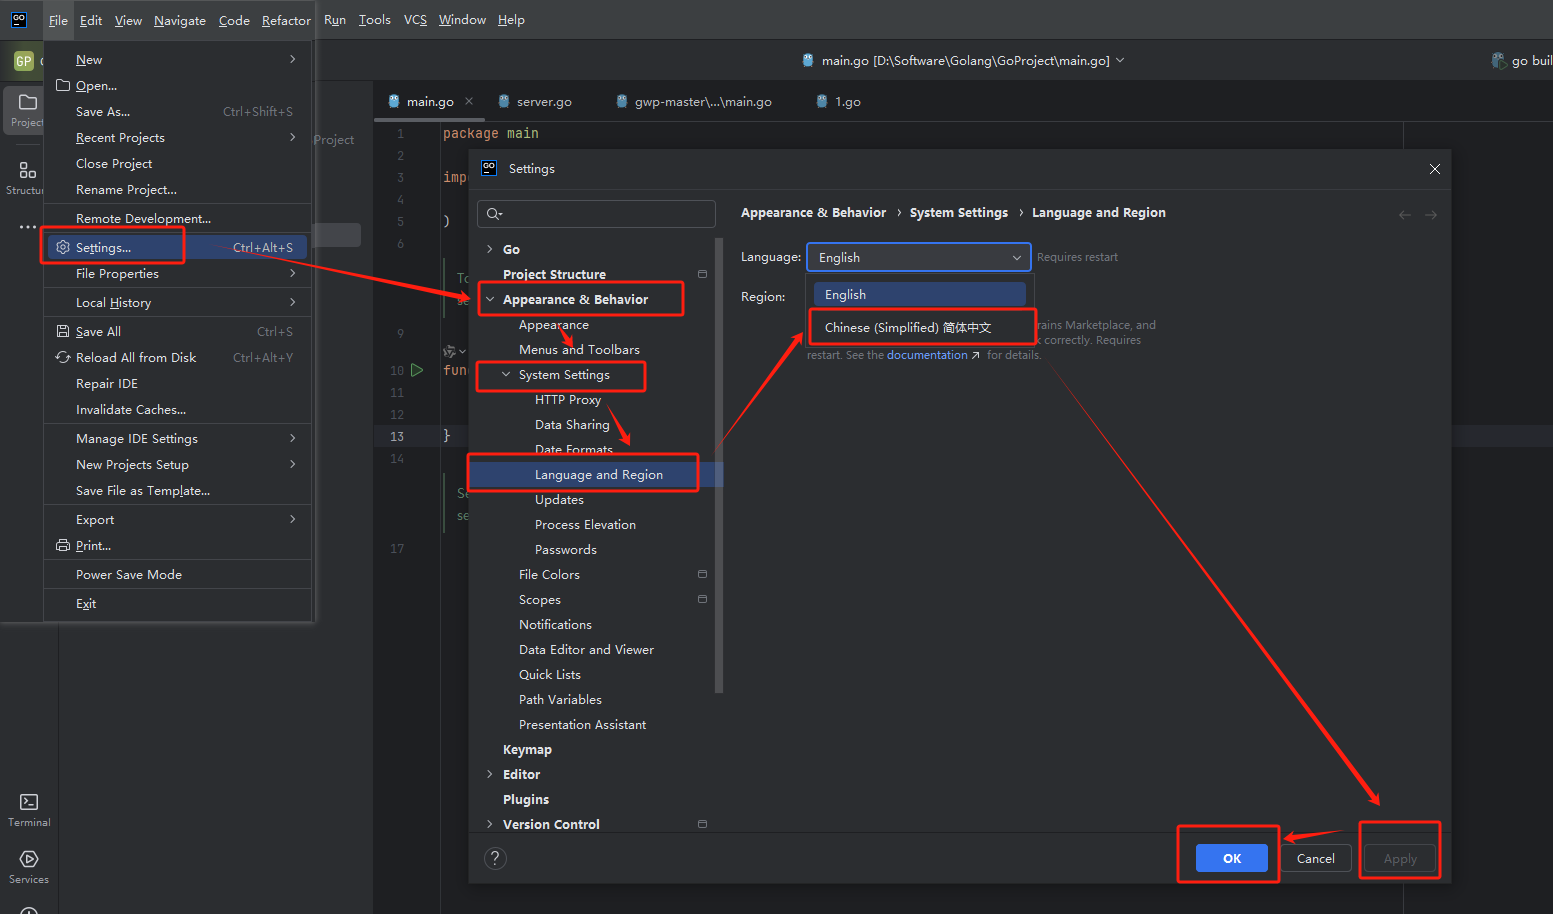The height and width of the screenshot is (914, 1553).
Task: Choose Save All in File menu
Action: tap(176, 331)
